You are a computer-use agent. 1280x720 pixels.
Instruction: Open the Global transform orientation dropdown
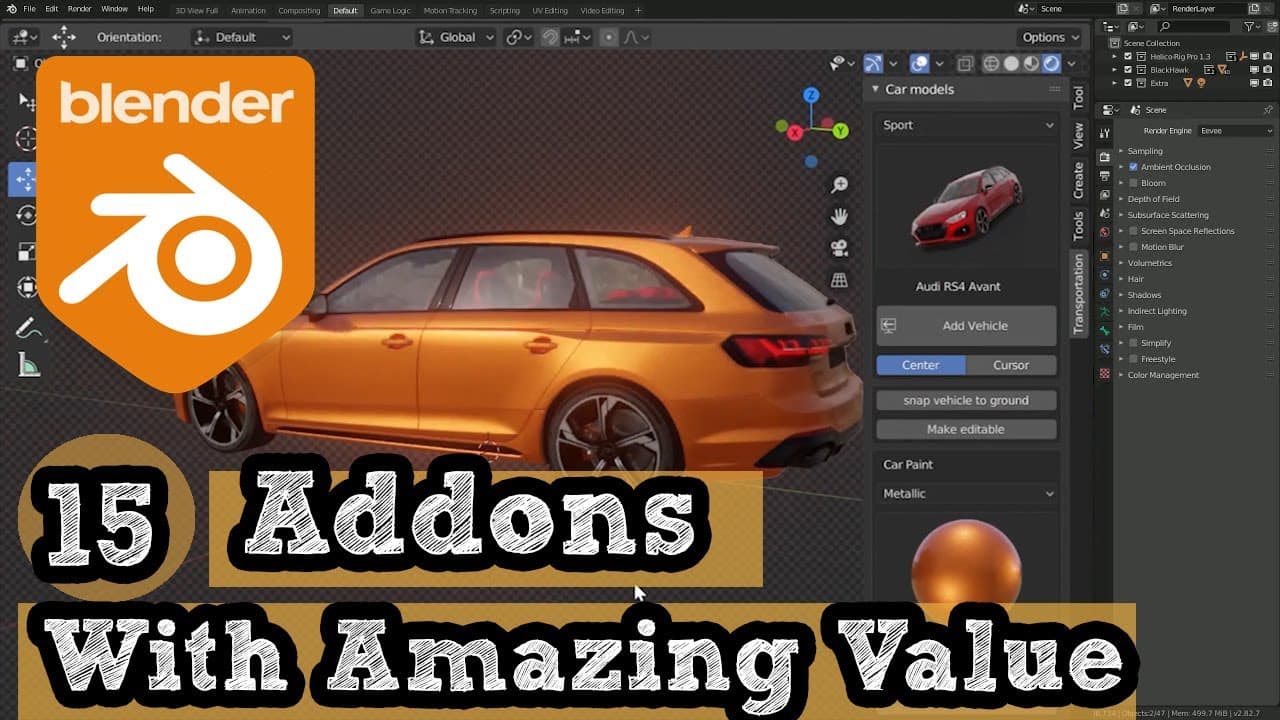coord(455,37)
